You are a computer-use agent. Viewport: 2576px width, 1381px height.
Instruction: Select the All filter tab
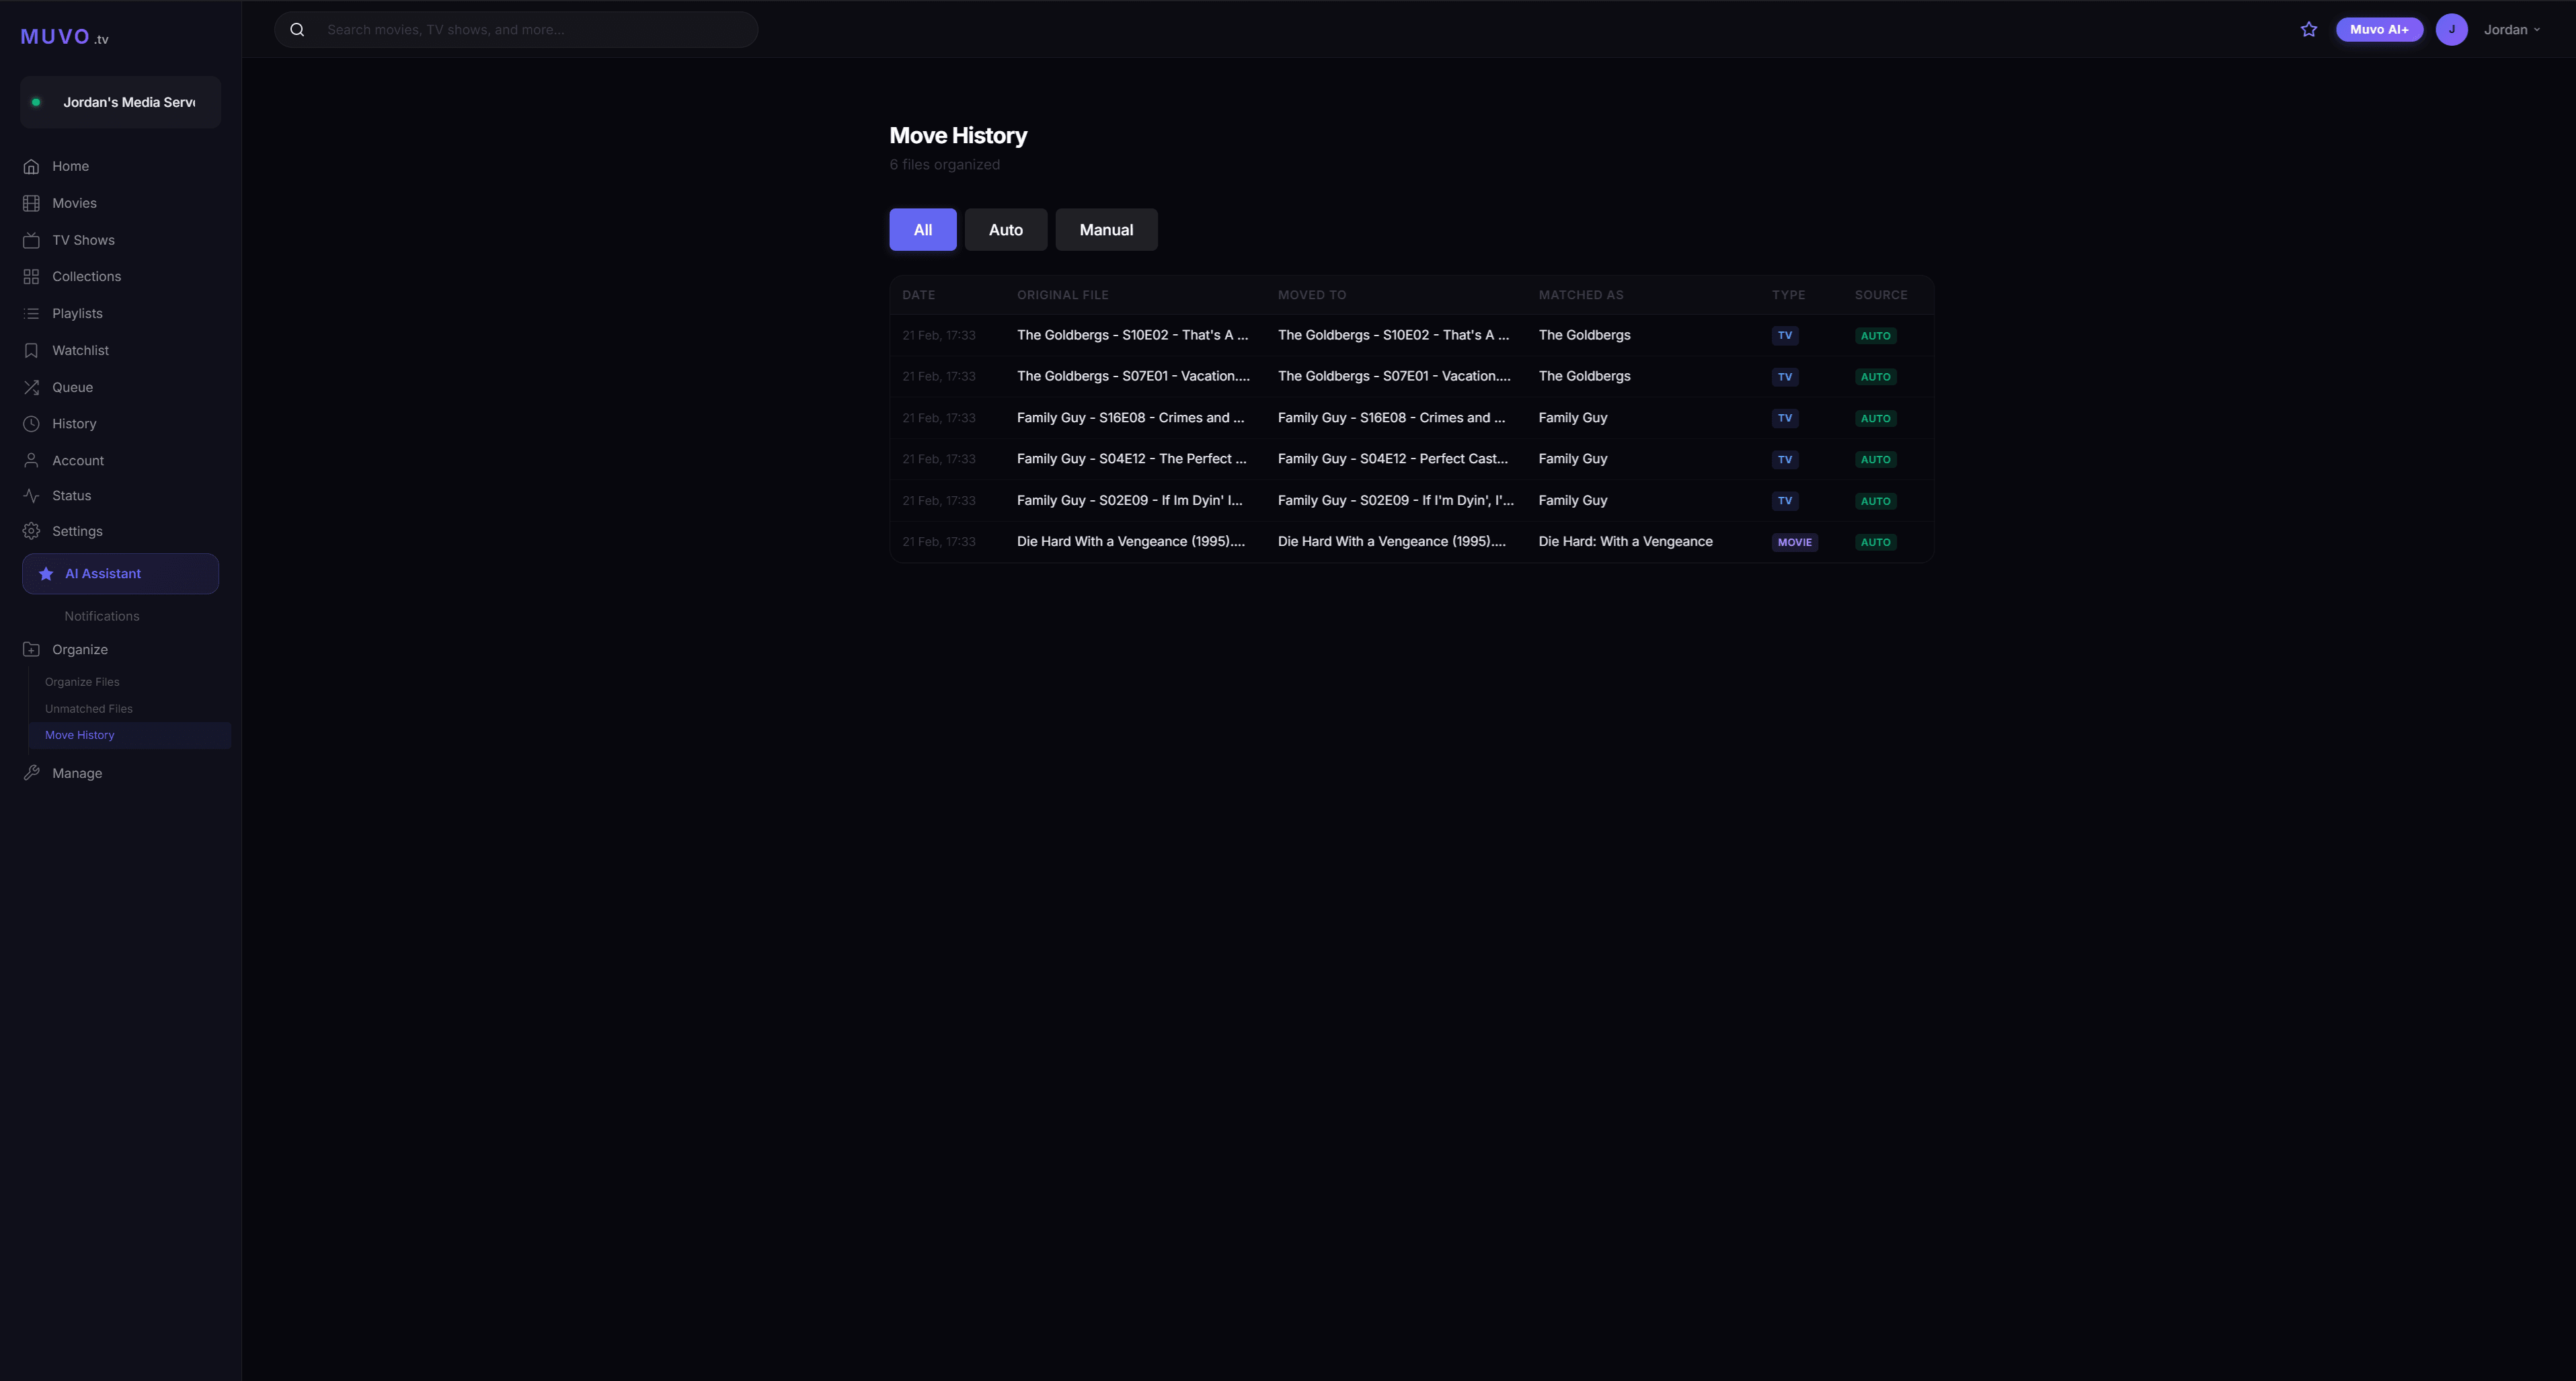tap(922, 229)
